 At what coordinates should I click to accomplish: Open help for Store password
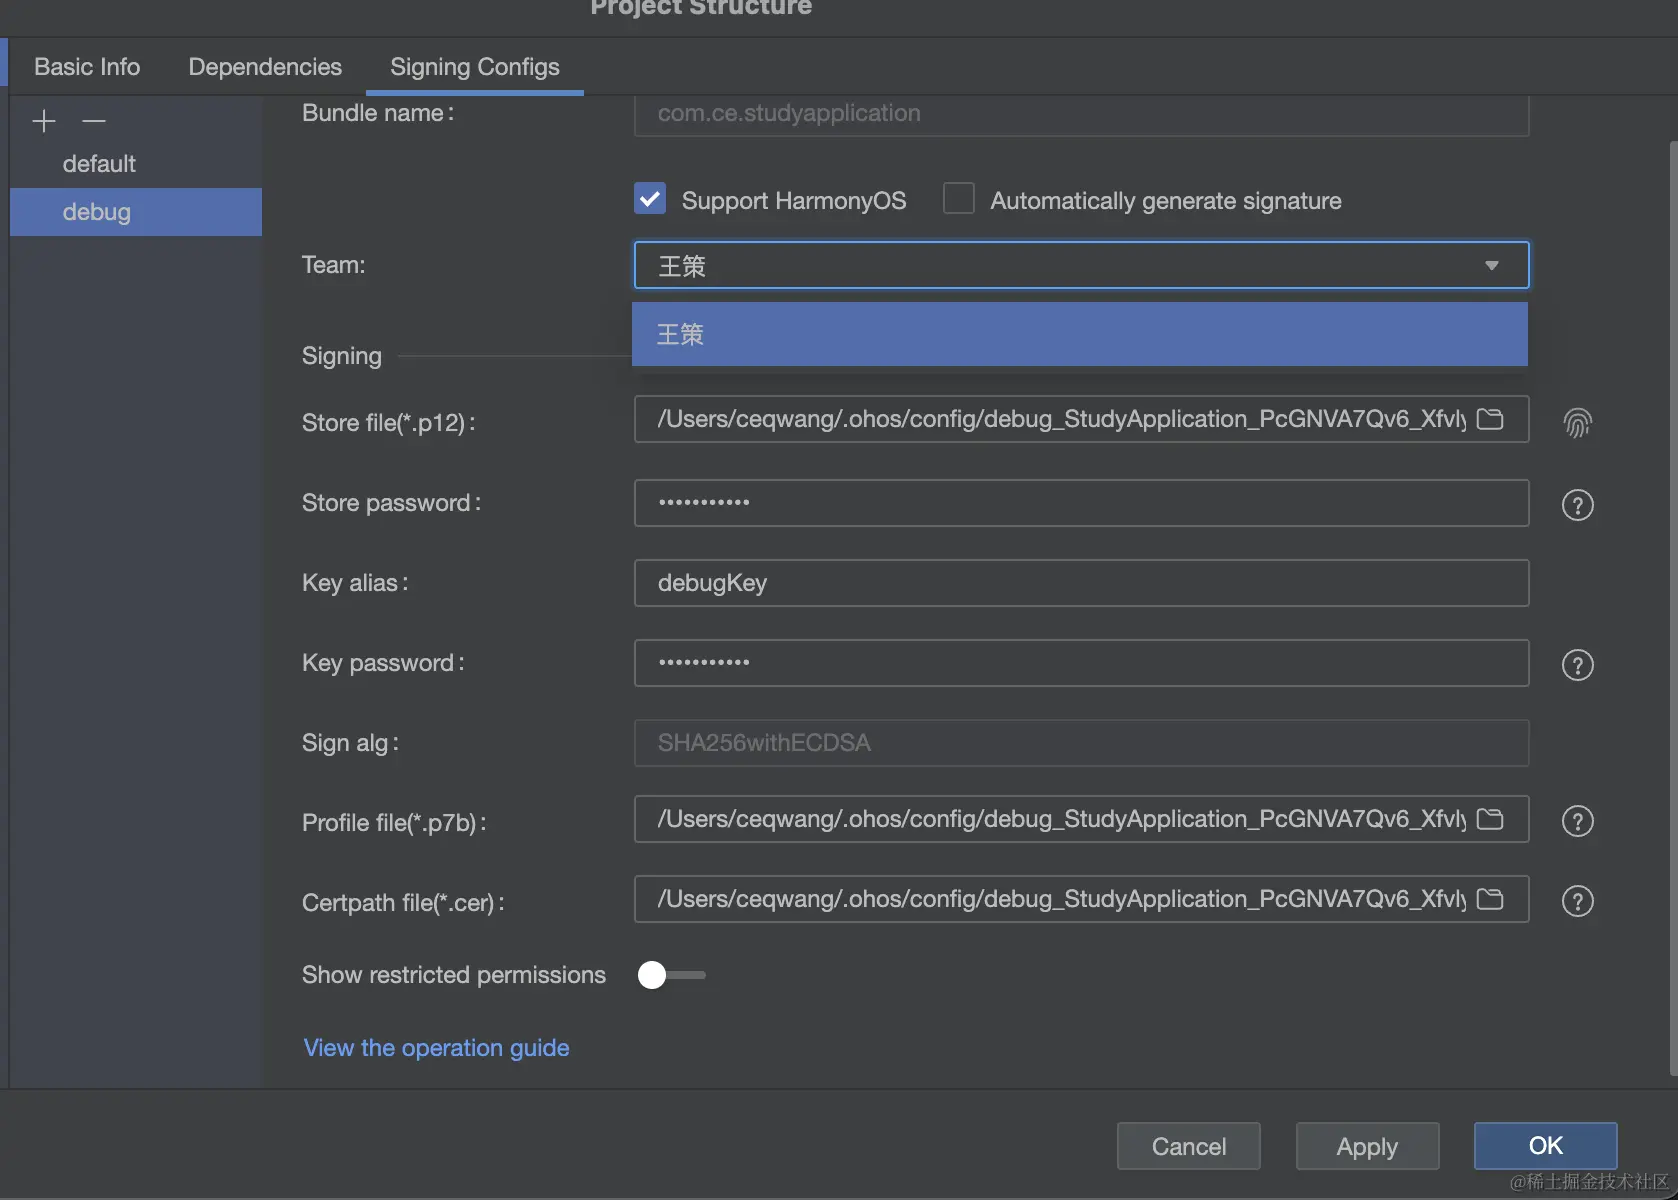(1577, 505)
